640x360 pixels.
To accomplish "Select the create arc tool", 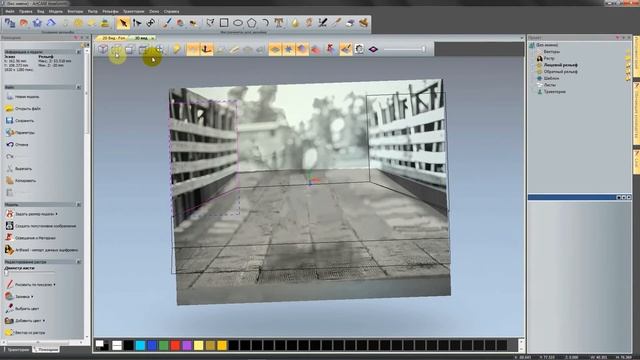I will coord(265,23).
